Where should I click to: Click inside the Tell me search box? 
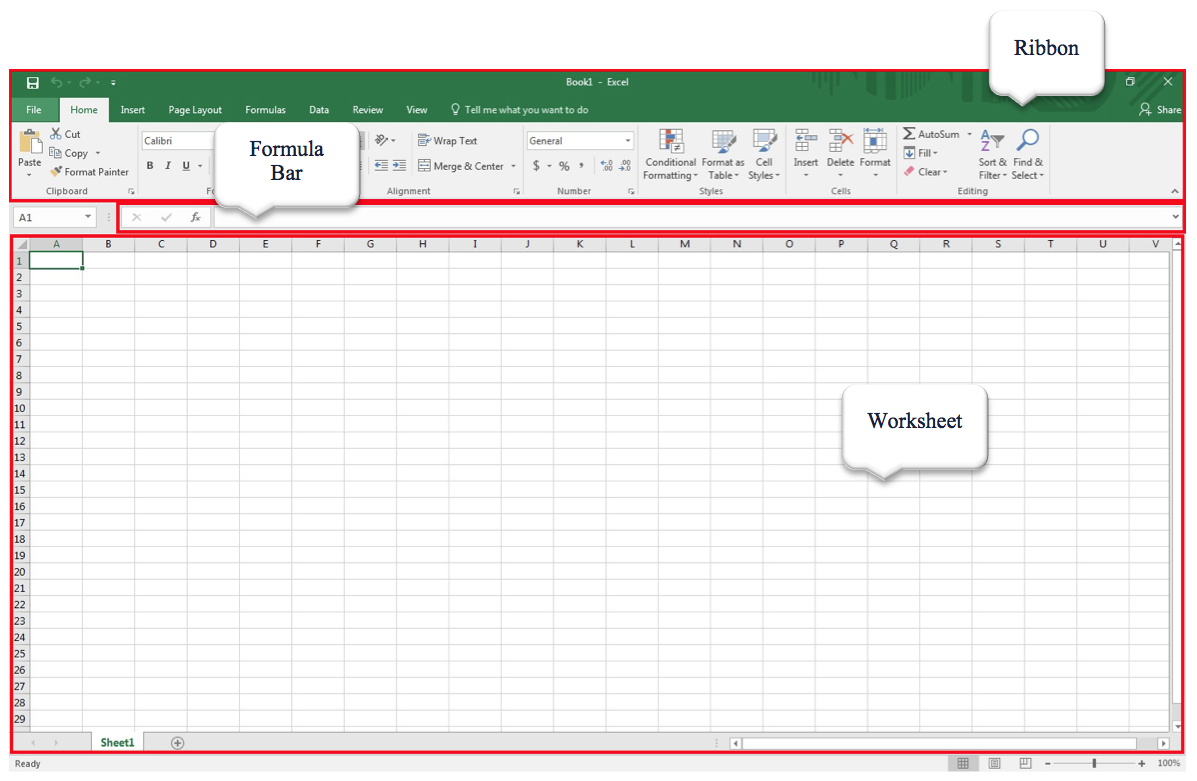pos(526,110)
